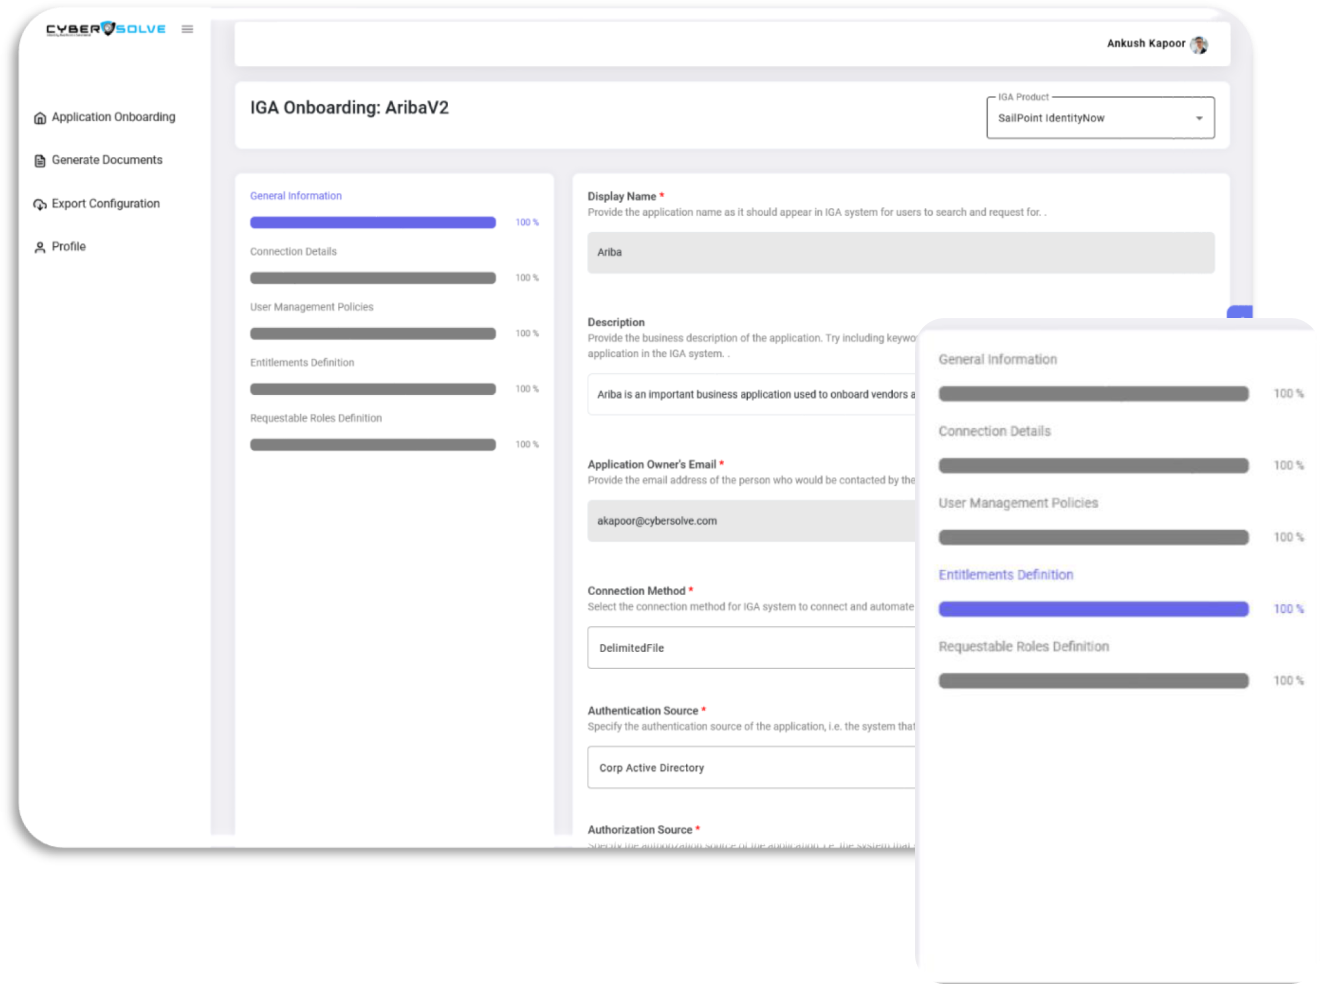
Task: Click the Display Name field containing Ariba
Action: click(900, 253)
